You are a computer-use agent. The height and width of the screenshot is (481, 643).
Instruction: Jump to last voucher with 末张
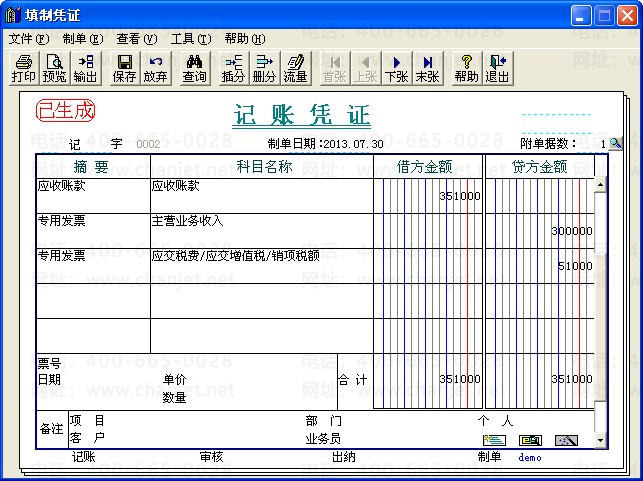point(427,68)
